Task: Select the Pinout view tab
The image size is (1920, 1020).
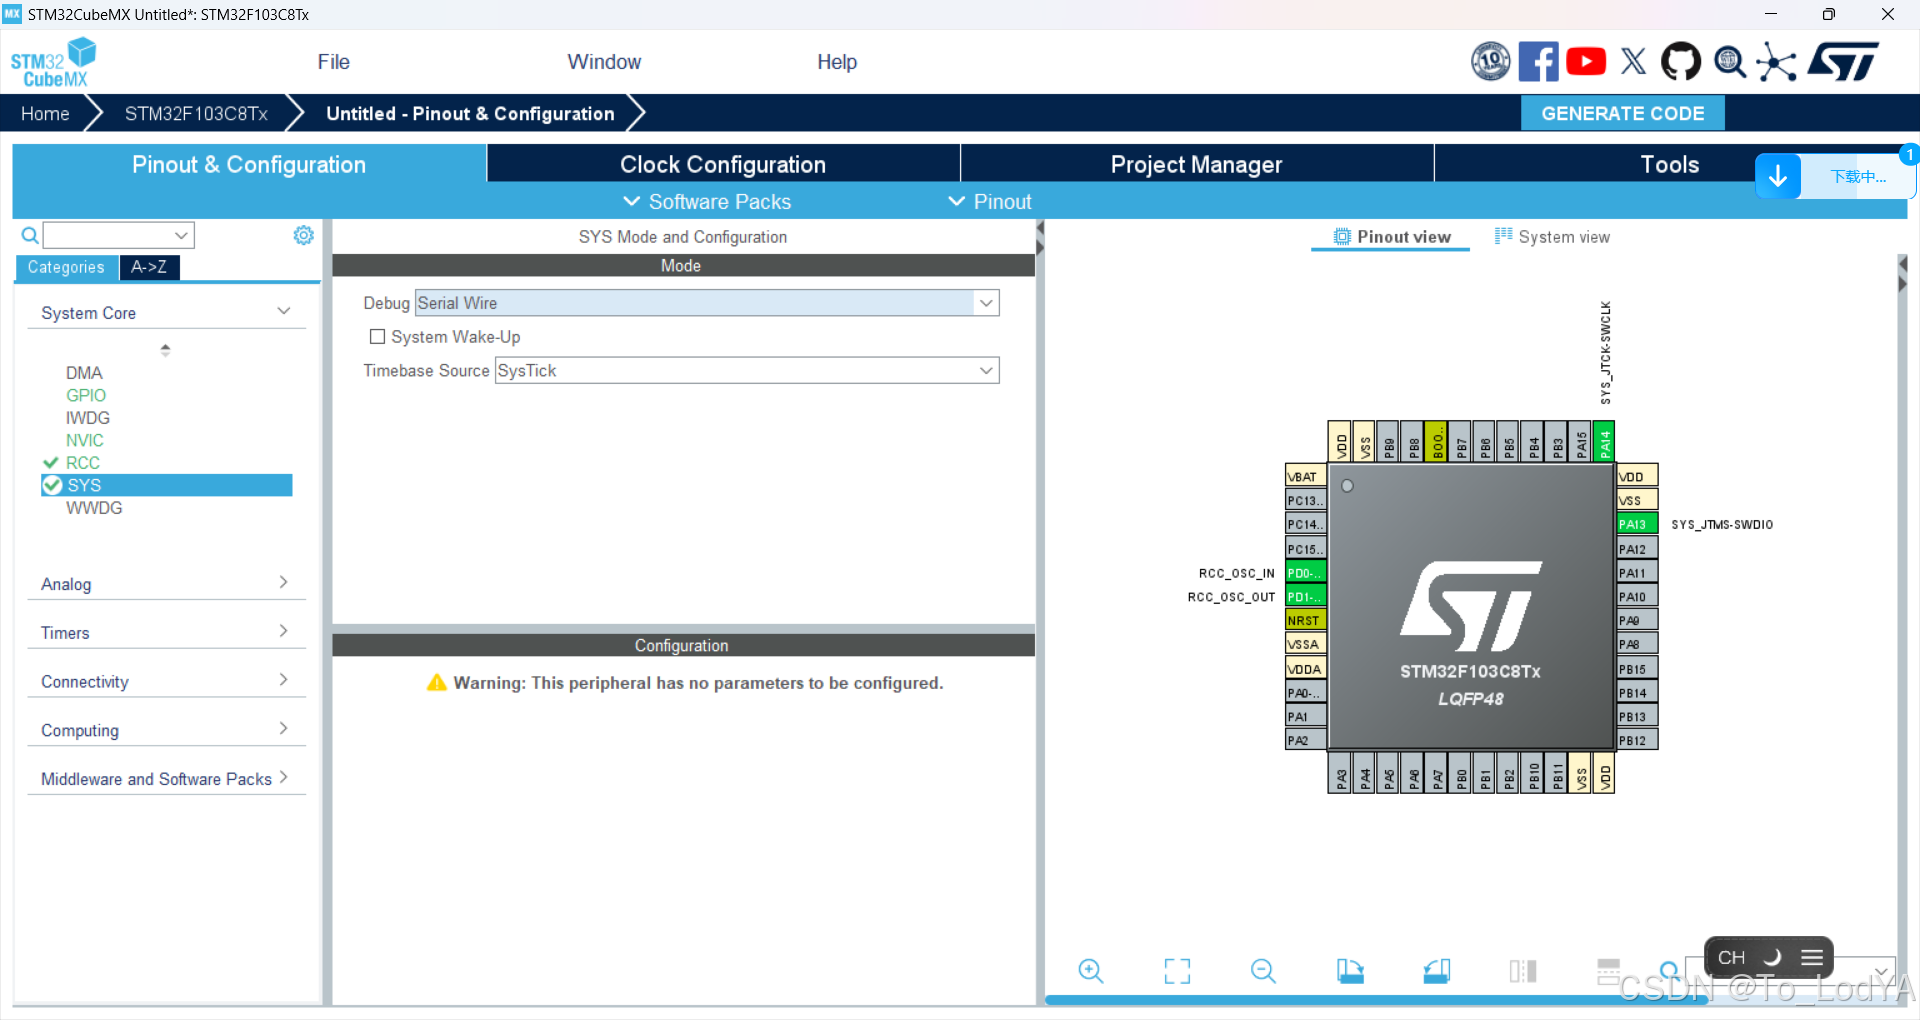Action: [1392, 237]
